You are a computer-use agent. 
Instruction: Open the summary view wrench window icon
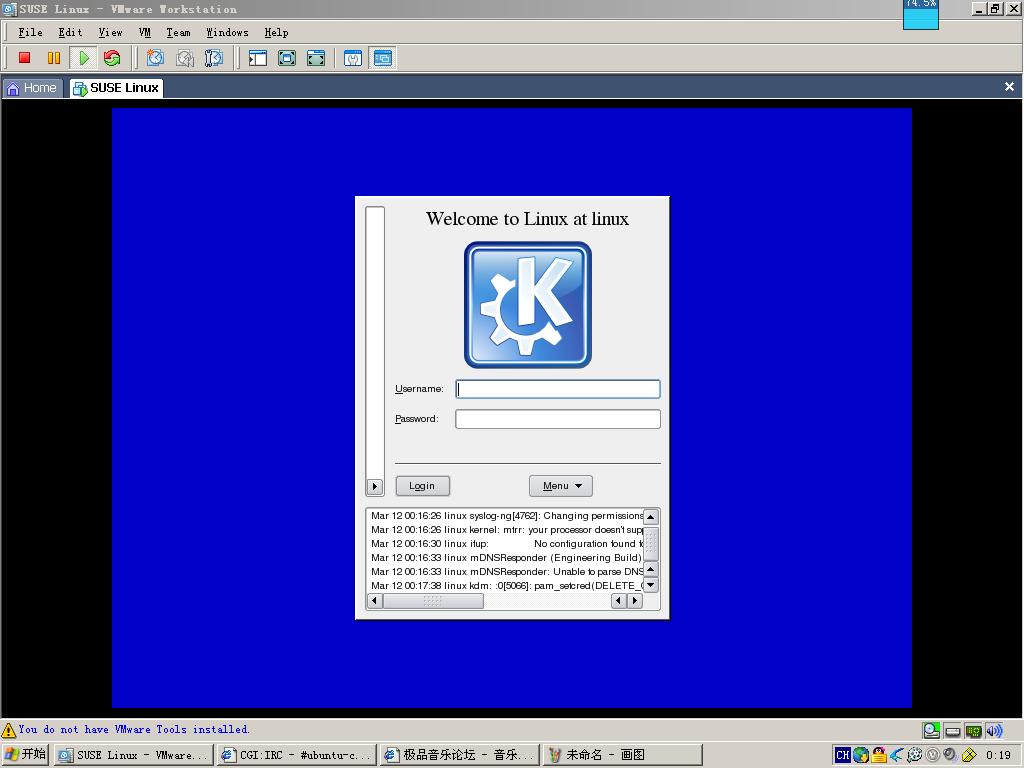(x=353, y=58)
